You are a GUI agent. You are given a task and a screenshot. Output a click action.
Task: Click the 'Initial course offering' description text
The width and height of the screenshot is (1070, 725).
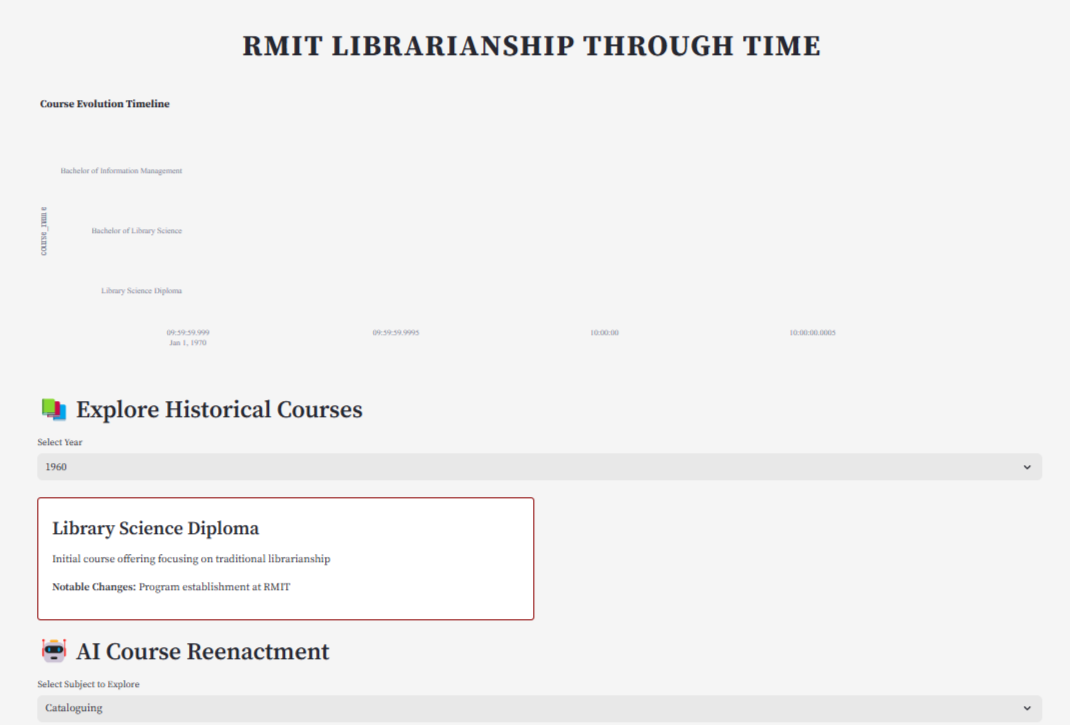(x=191, y=558)
